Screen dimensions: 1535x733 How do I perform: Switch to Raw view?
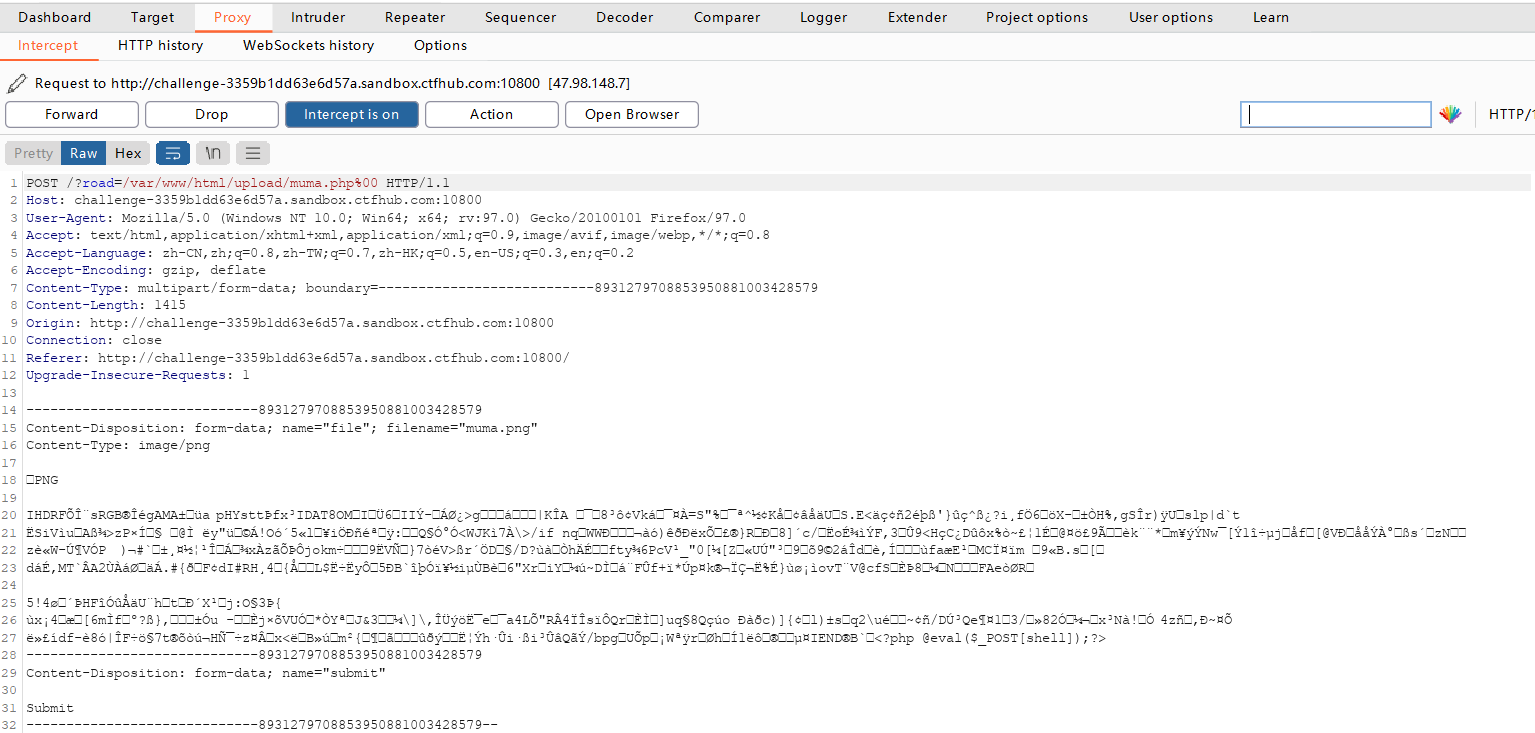(84, 153)
